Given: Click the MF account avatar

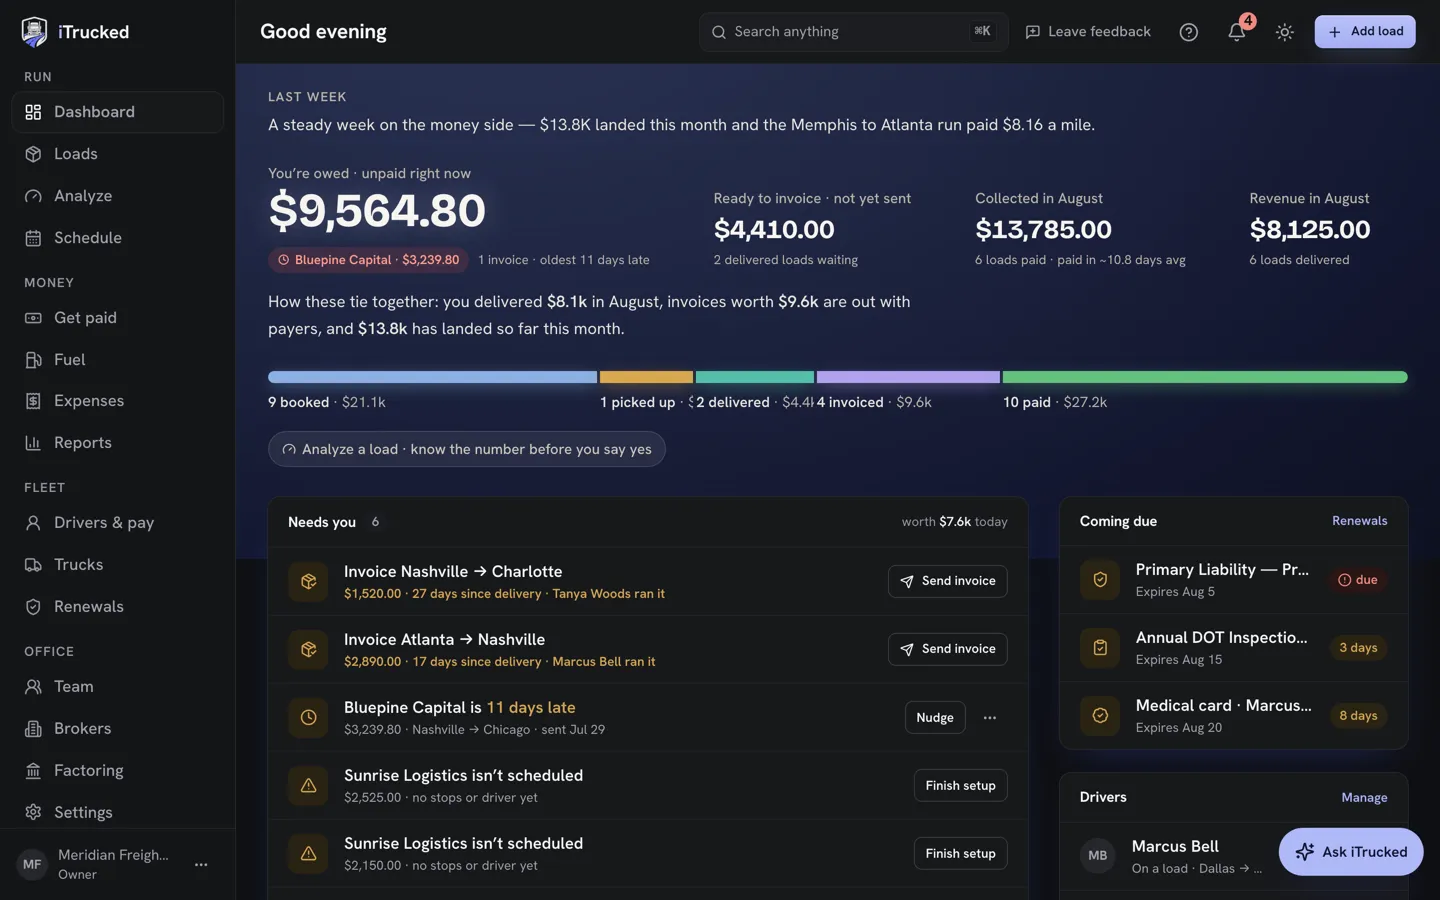Looking at the screenshot, I should (x=32, y=864).
